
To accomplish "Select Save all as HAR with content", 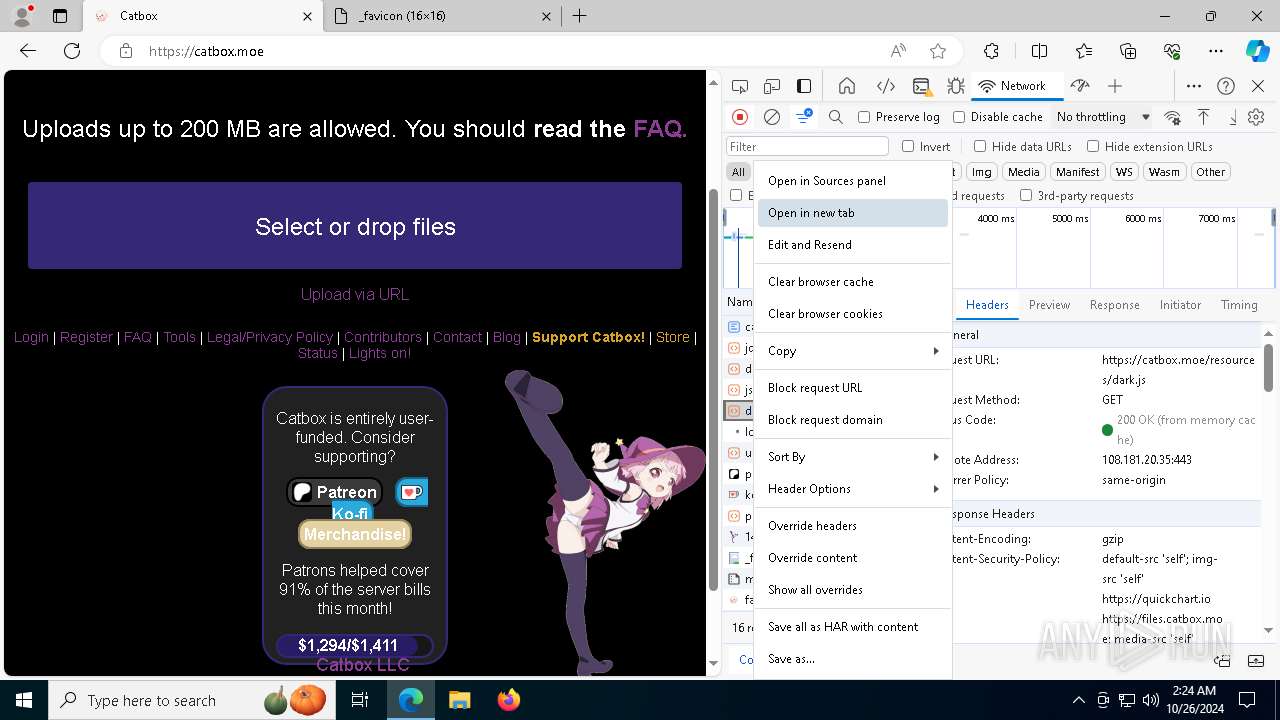I will click(853, 627).
